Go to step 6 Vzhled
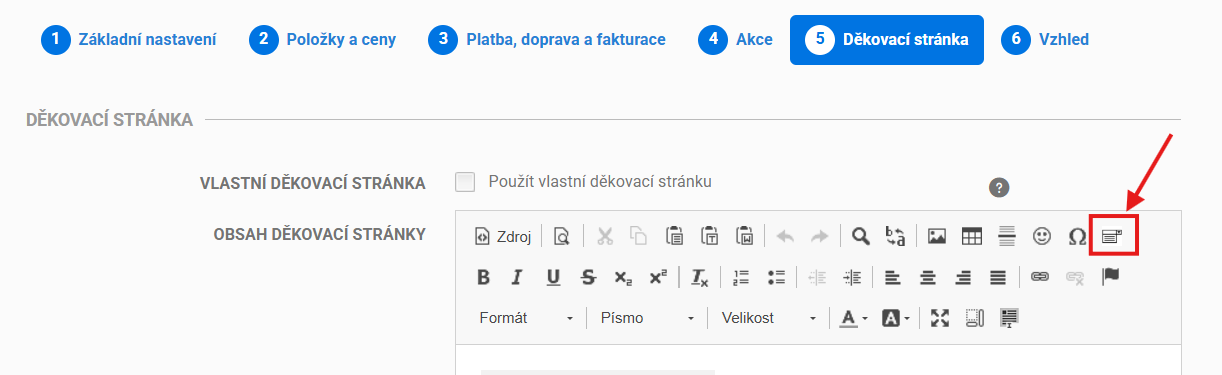The height and width of the screenshot is (375, 1222). tap(1045, 40)
